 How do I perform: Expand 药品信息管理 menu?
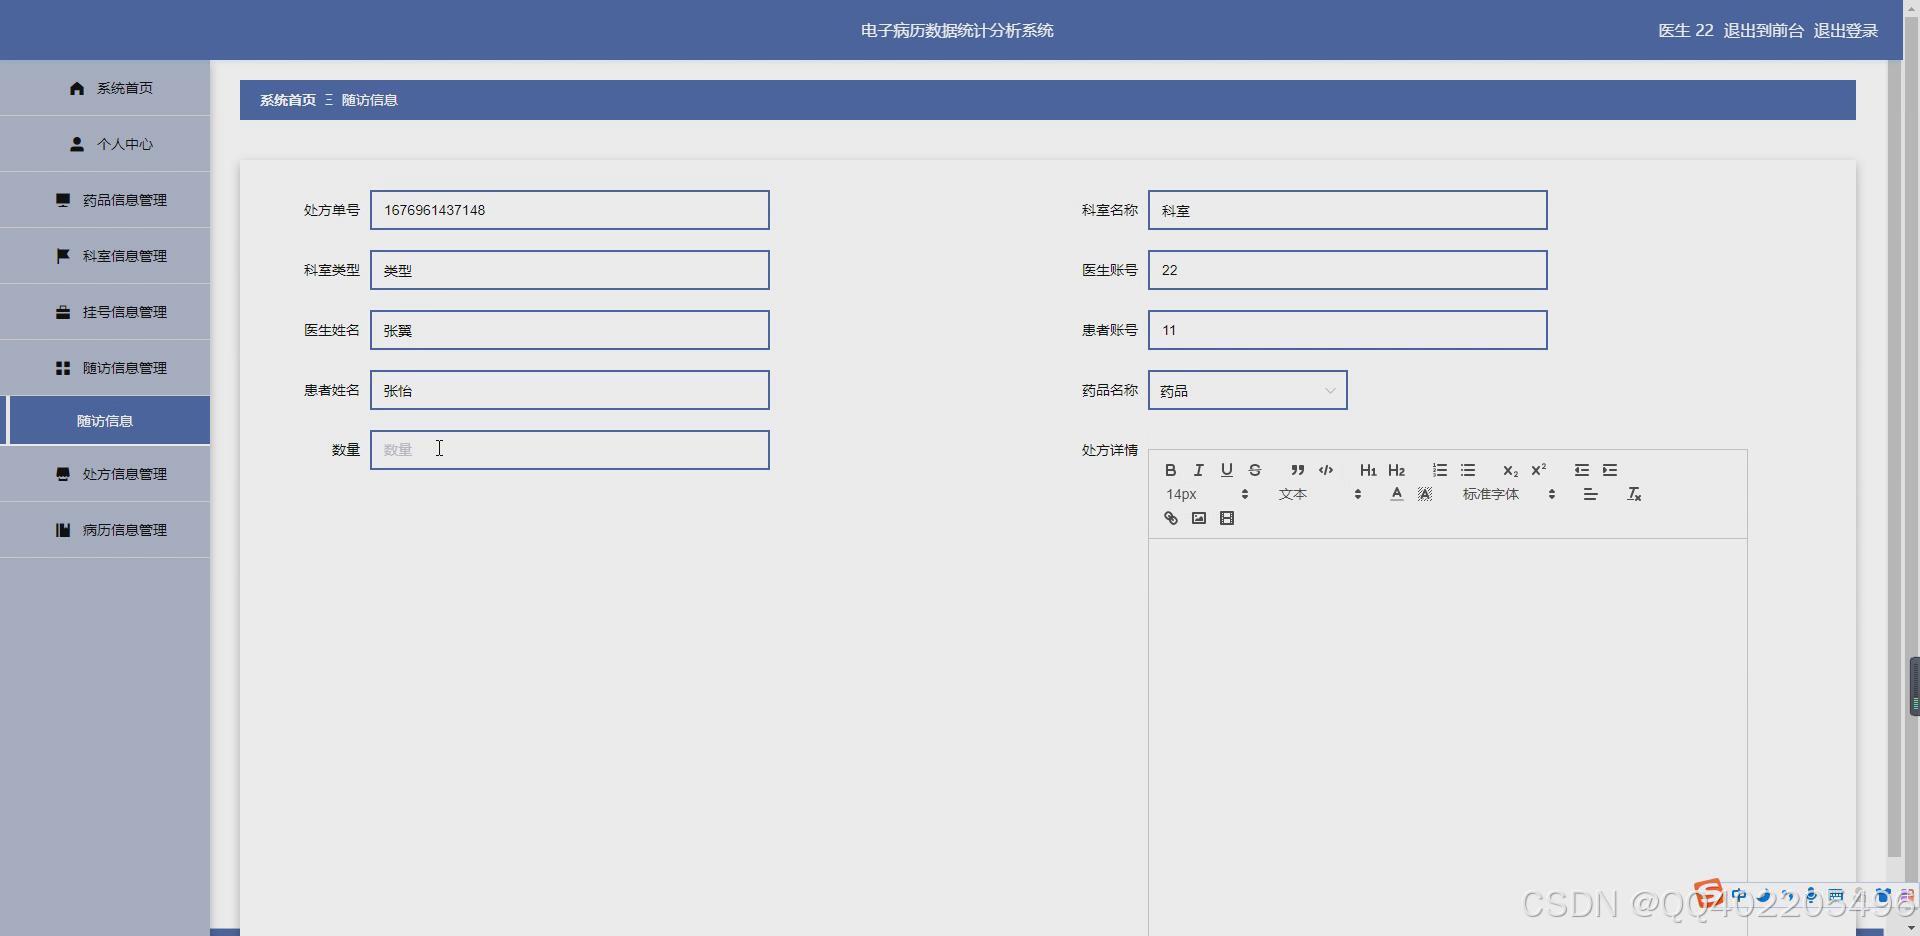tap(105, 200)
